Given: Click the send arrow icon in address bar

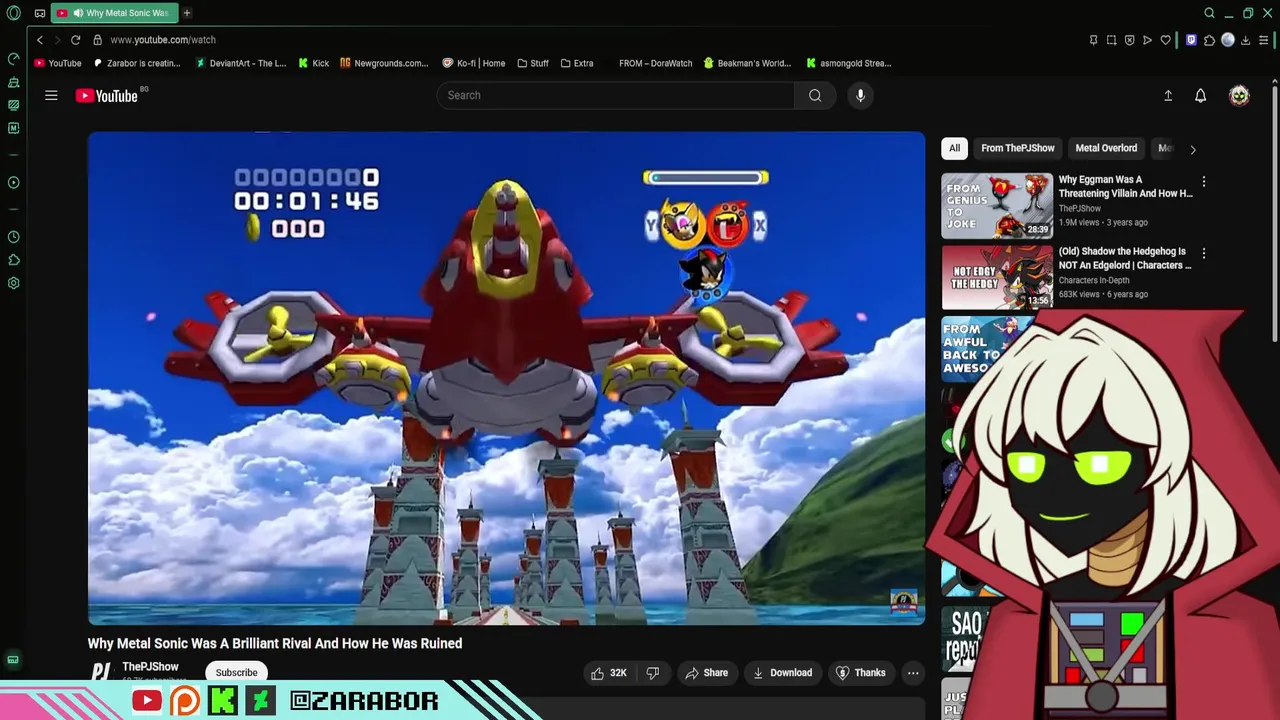Looking at the screenshot, I should pyautogui.click(x=1147, y=40).
